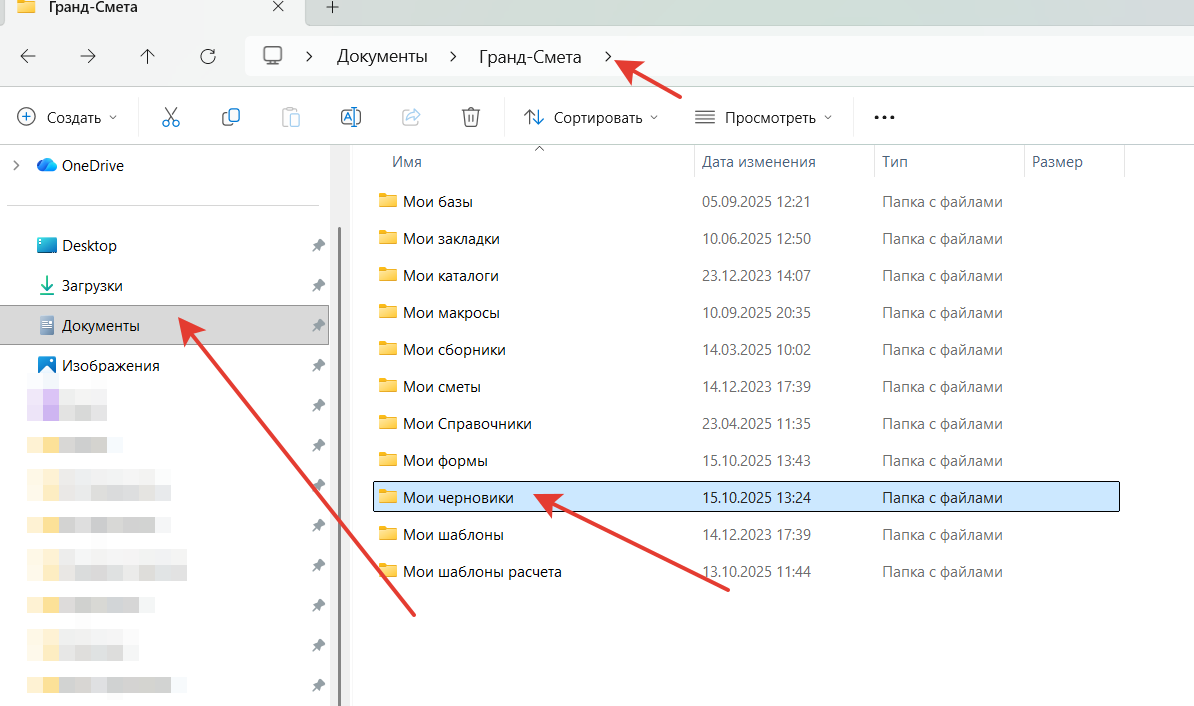Click the Copy icon in toolbar
This screenshot has height=706, width=1194.
(x=230, y=117)
